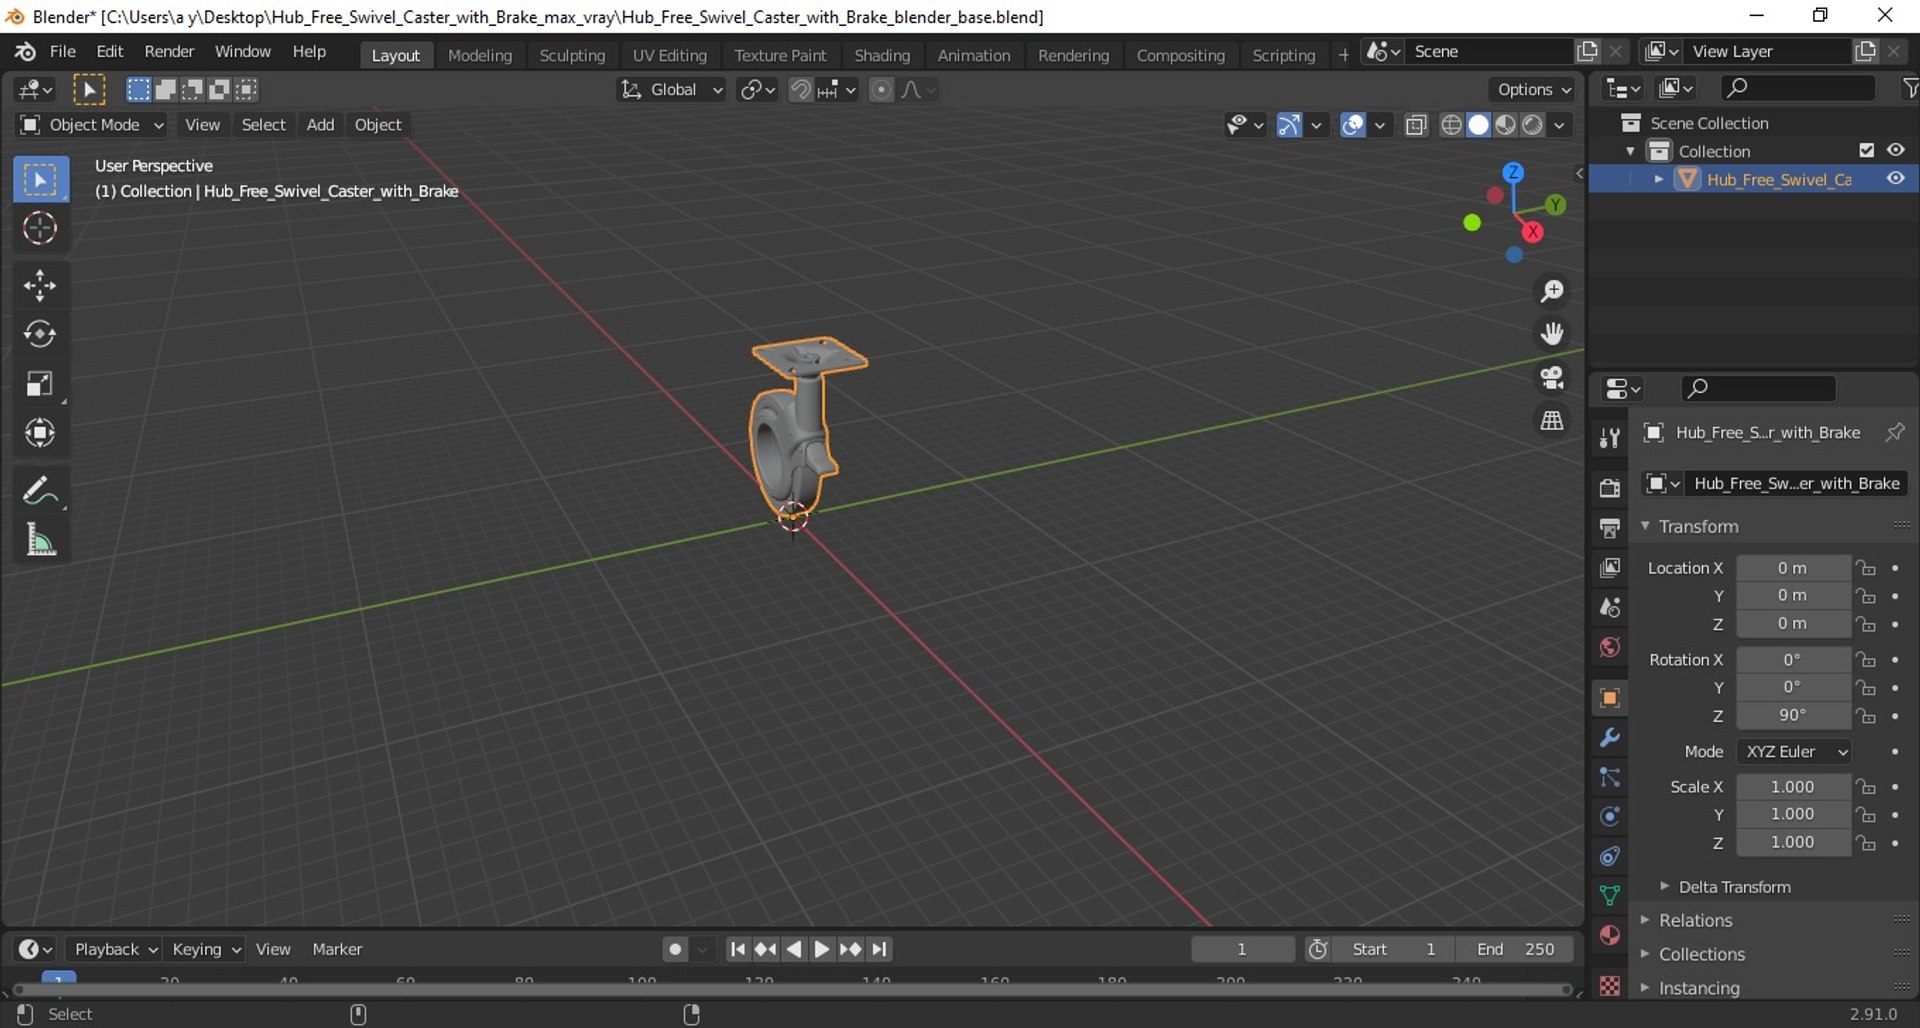Toggle proportional editing in header
1920x1028 pixels.
881,90
